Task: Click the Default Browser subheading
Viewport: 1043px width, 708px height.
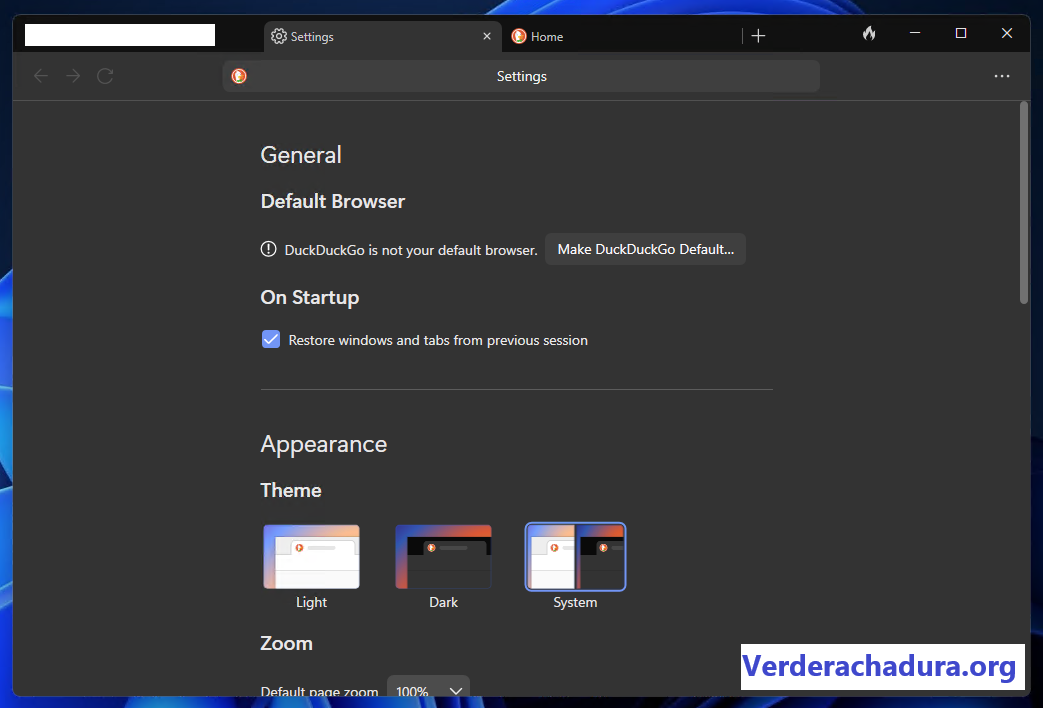Action: coord(333,201)
